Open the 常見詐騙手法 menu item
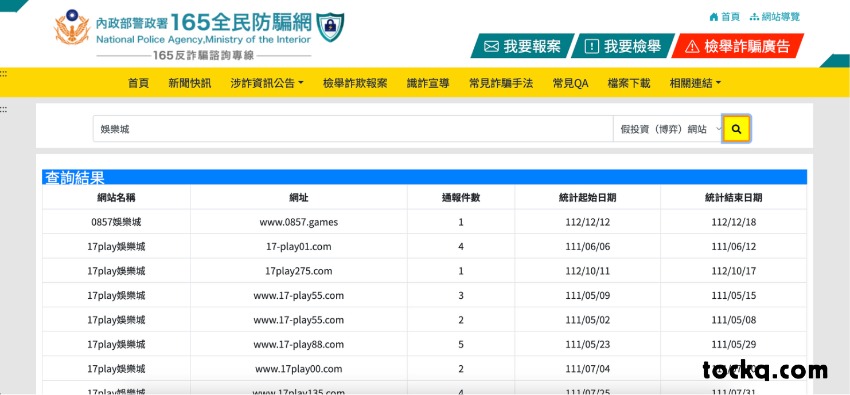 pos(501,83)
